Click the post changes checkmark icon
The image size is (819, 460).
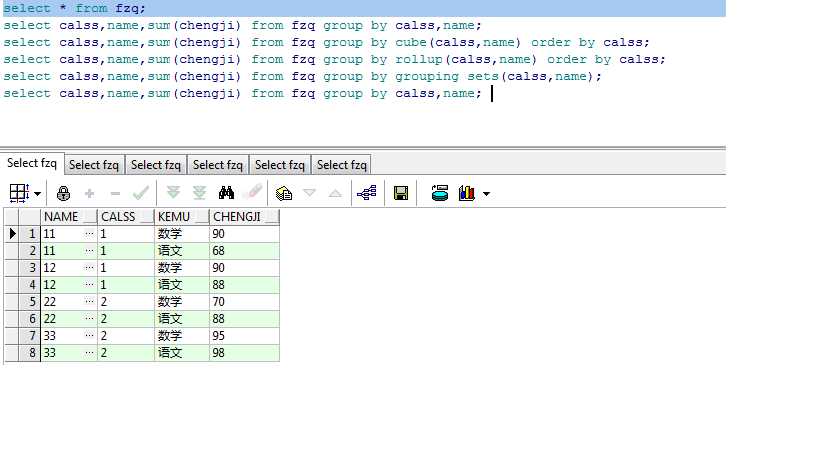point(141,193)
